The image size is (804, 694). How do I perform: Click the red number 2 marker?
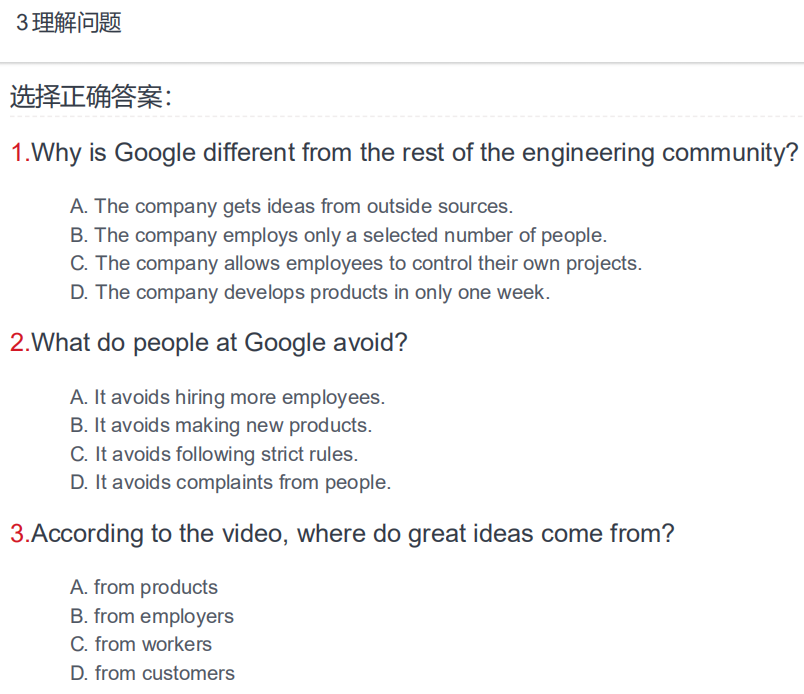tap(21, 343)
